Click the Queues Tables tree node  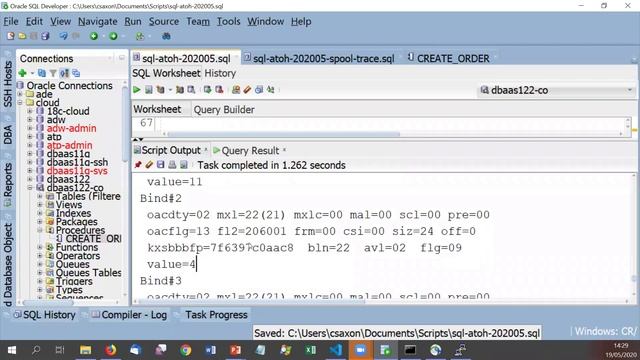[88, 273]
